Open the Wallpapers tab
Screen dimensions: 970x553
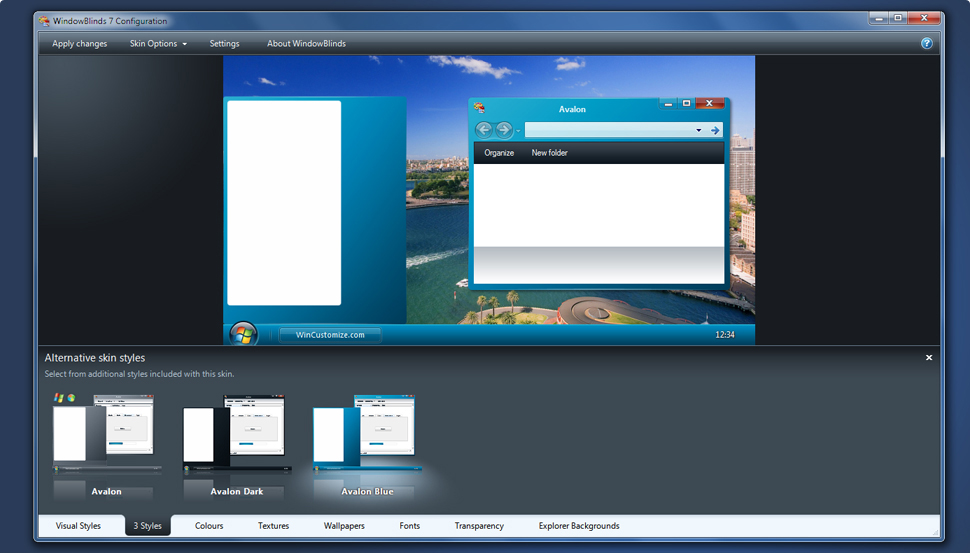click(344, 526)
